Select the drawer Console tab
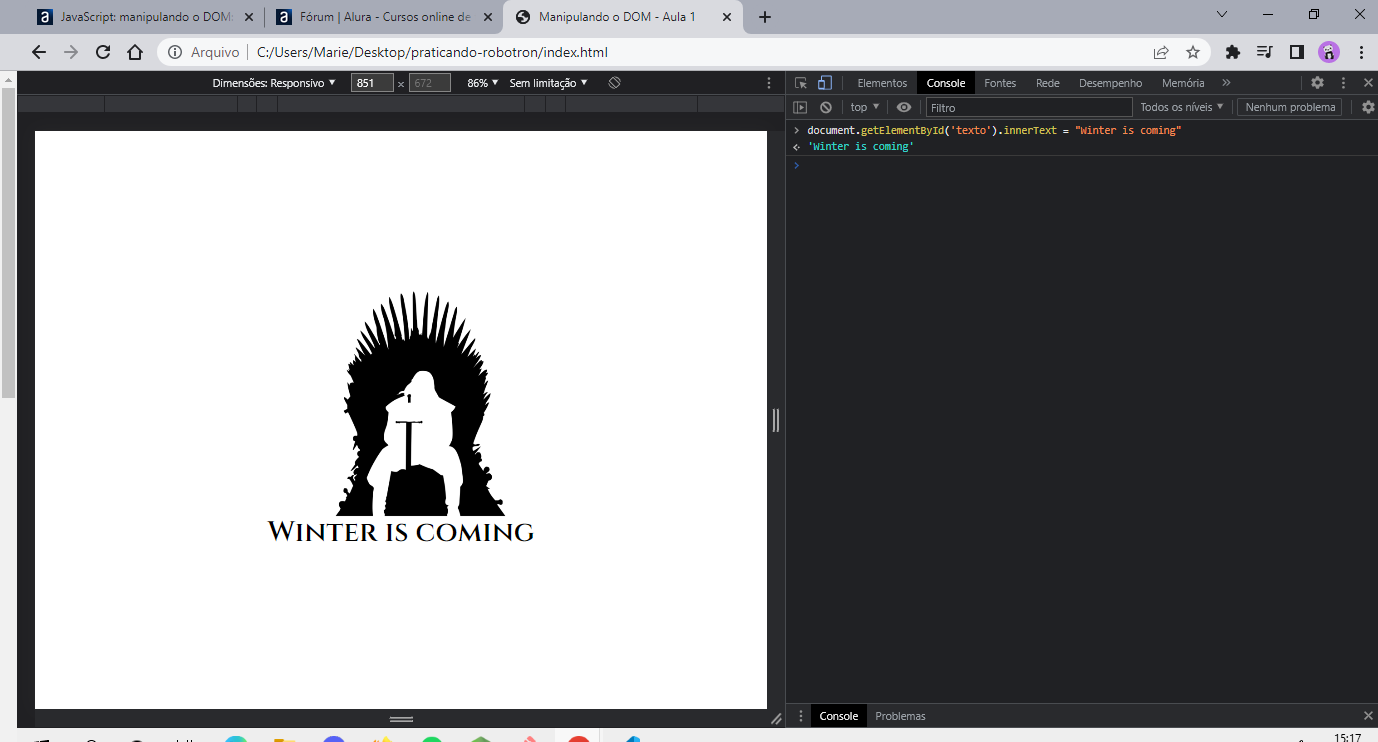This screenshot has width=1378, height=742. click(839, 716)
